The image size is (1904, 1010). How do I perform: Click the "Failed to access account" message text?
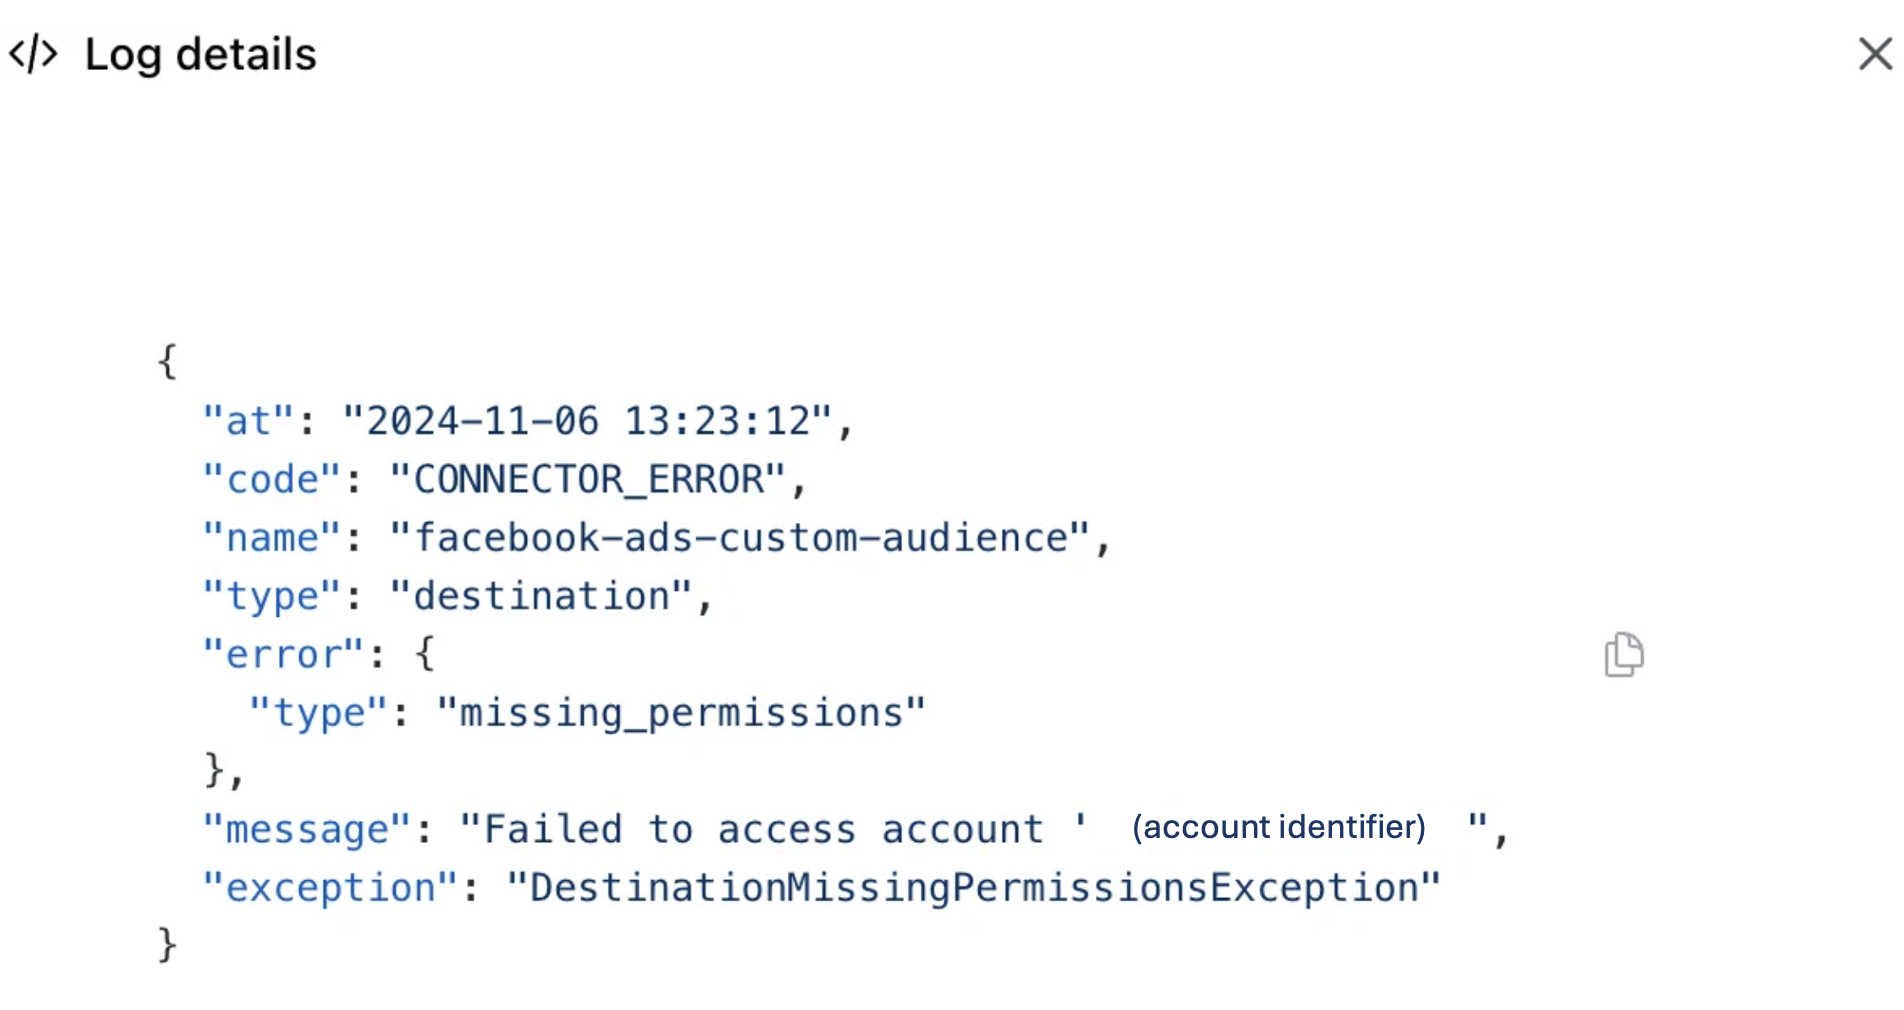762,830
